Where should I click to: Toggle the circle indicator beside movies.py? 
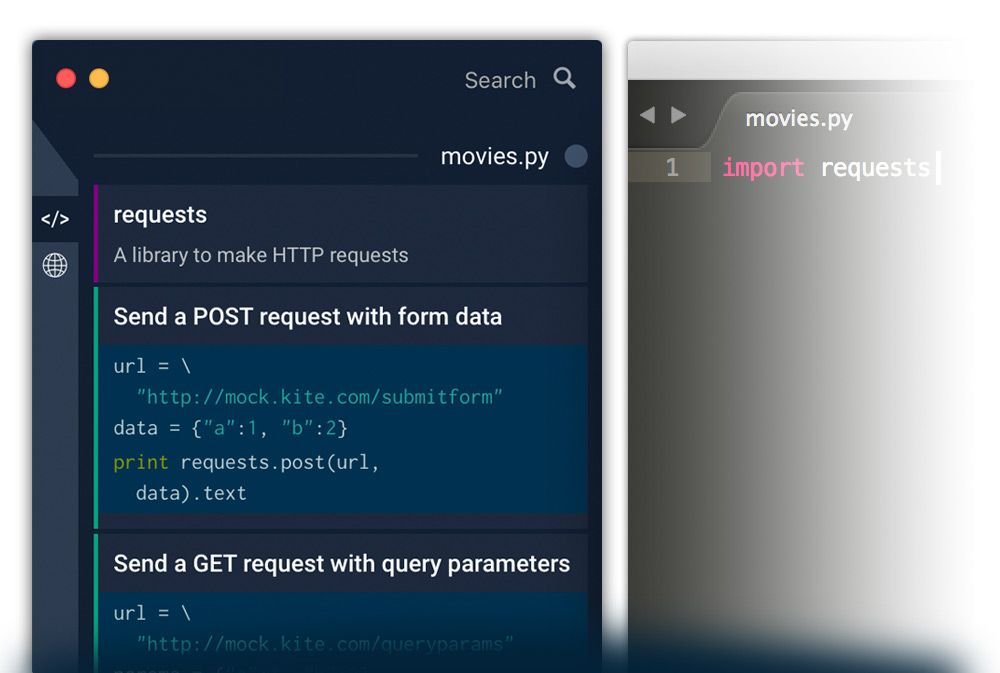[x=576, y=157]
